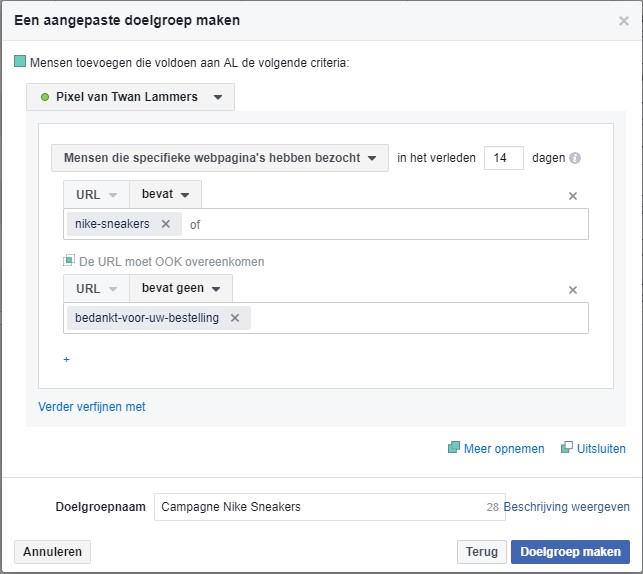Click the days input field showing 14
This screenshot has height=574, width=643.
coord(504,158)
